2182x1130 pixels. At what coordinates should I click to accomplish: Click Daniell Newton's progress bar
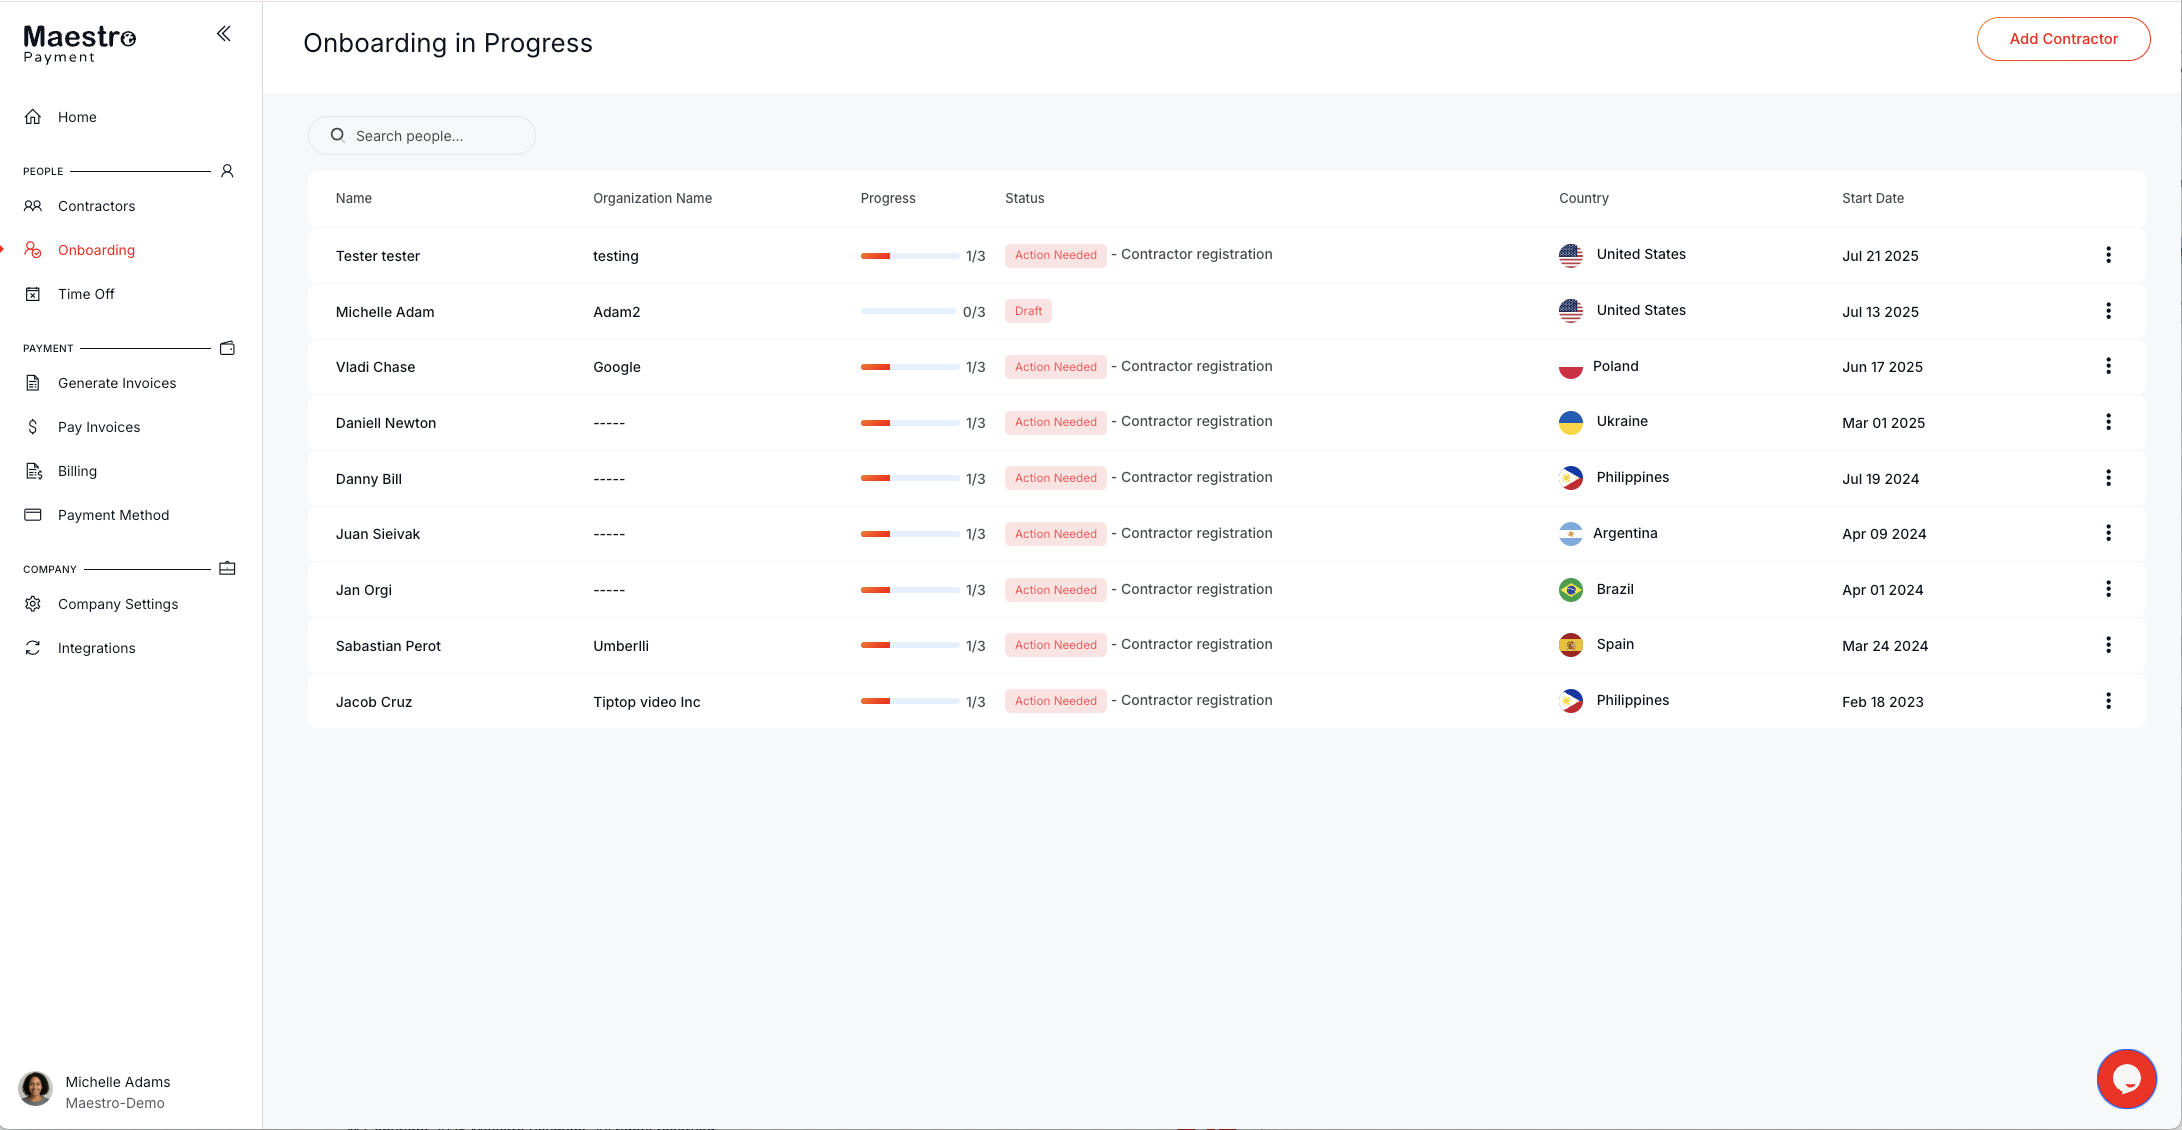point(909,423)
